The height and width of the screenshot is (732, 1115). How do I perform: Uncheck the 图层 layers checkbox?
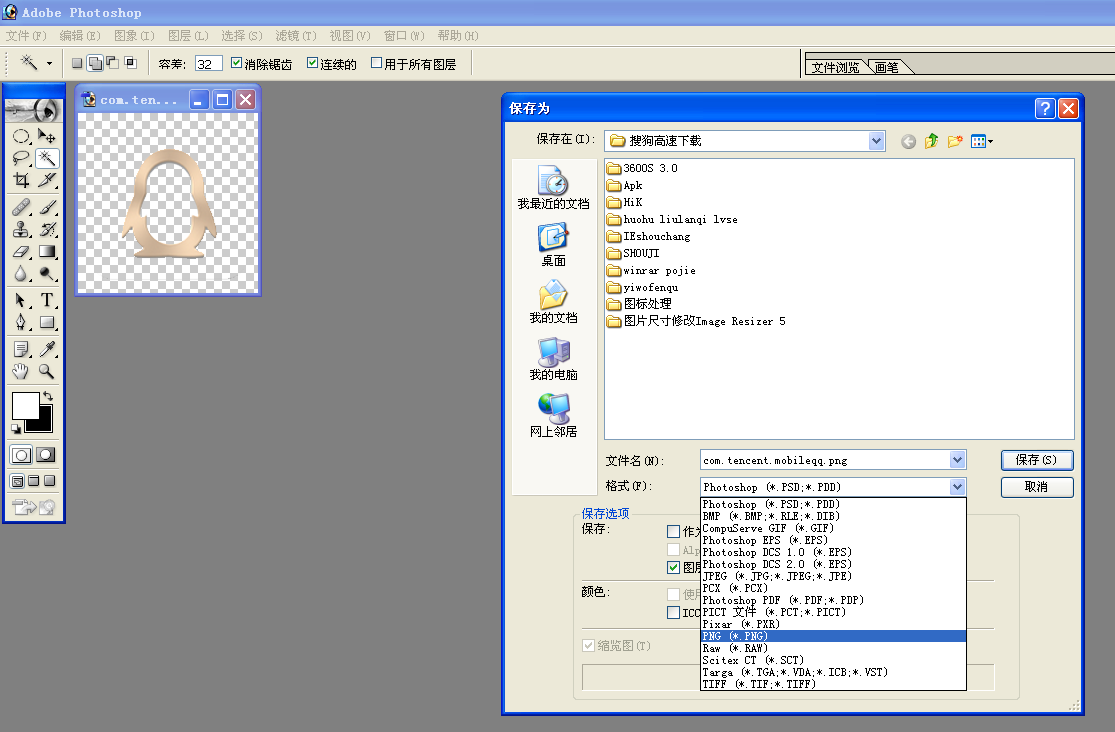tap(673, 567)
